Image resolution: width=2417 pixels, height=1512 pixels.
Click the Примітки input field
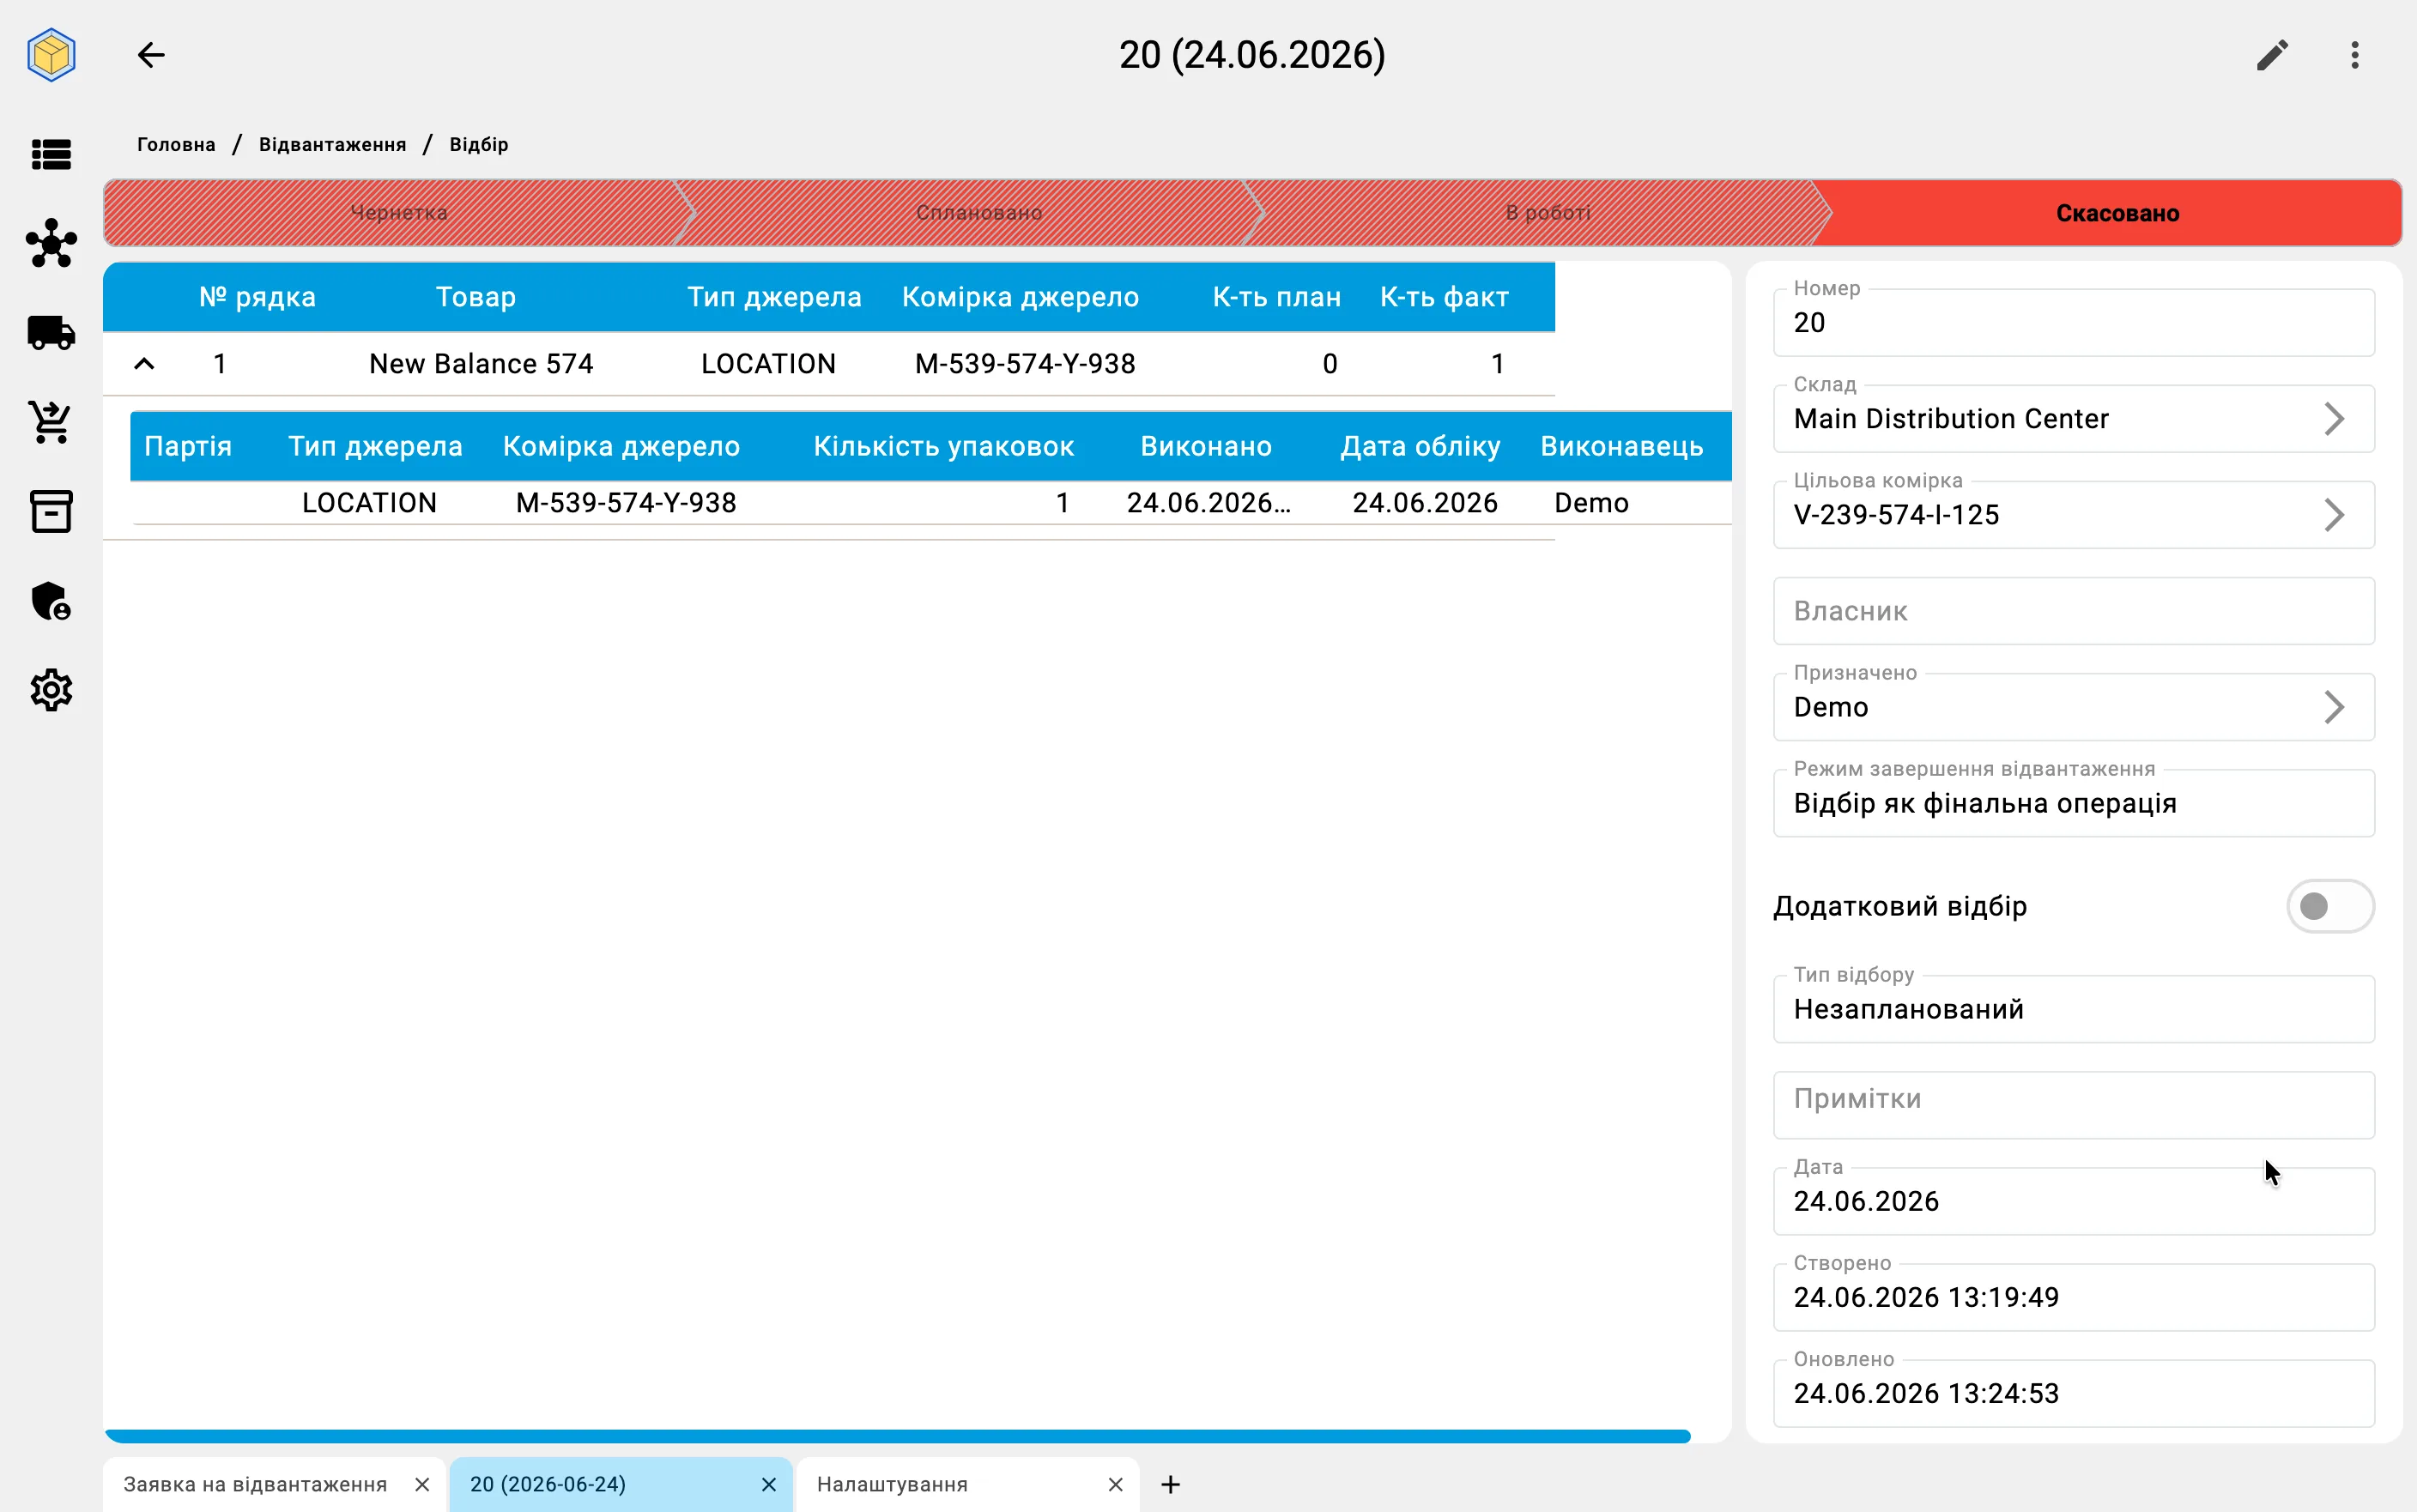[x=2073, y=1104]
